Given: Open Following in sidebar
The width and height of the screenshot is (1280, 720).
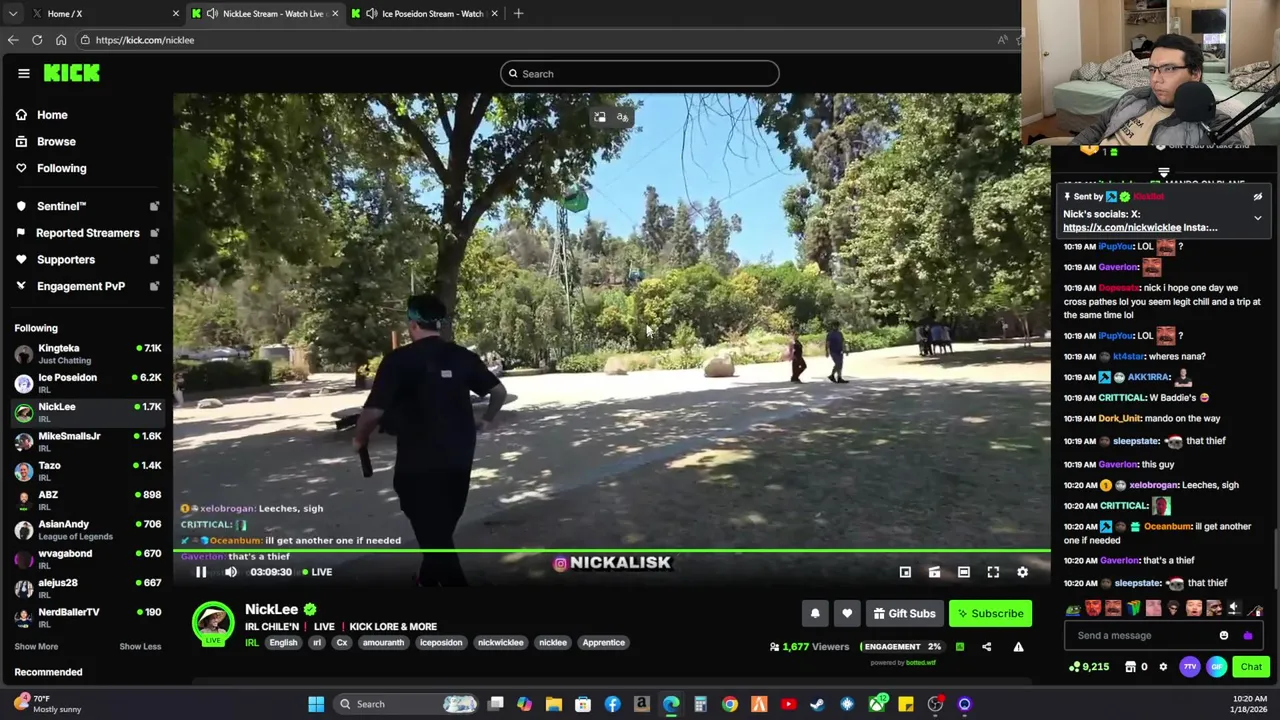Looking at the screenshot, I should tap(61, 168).
